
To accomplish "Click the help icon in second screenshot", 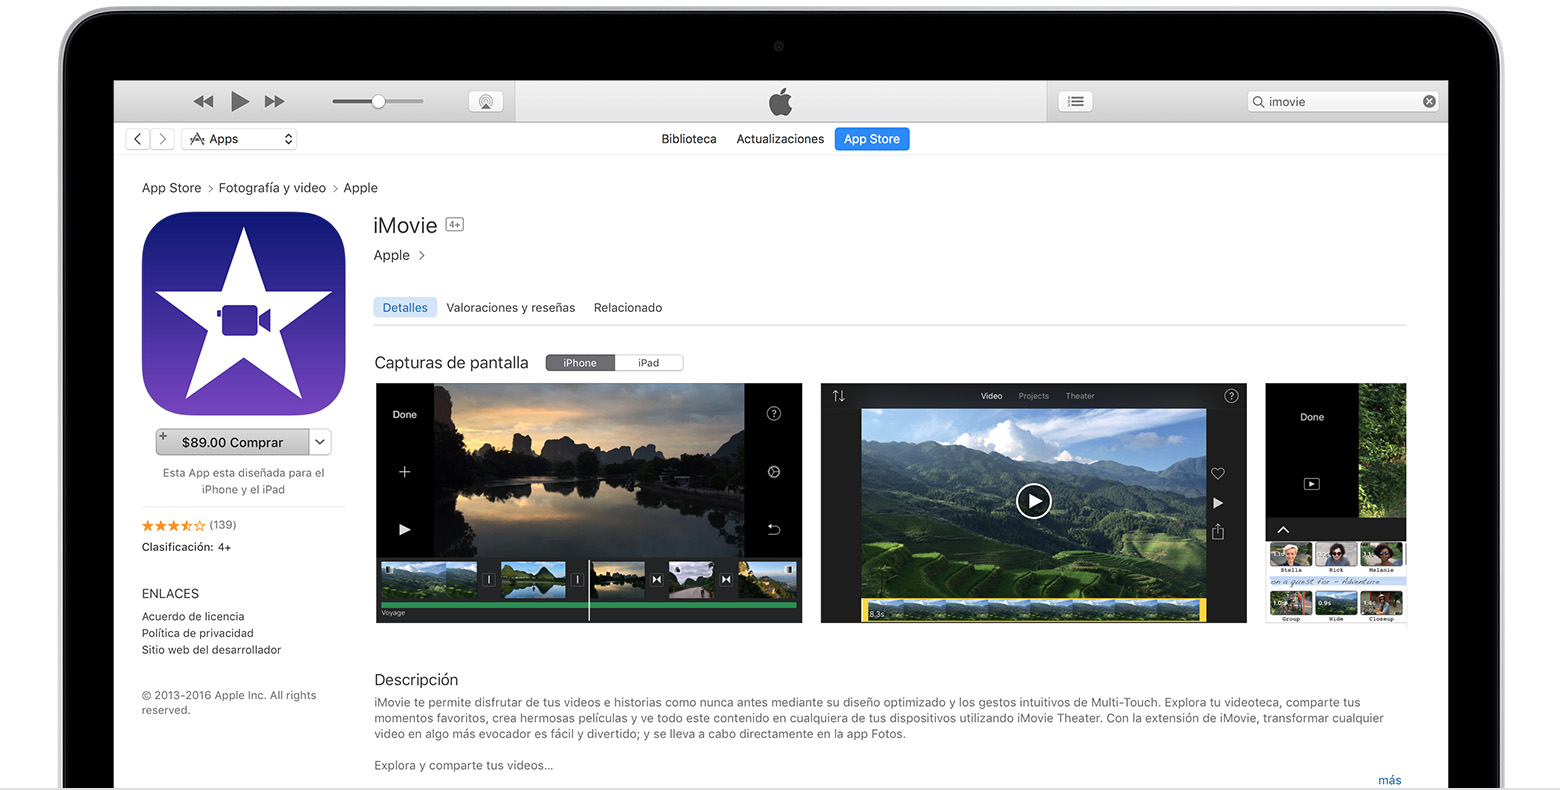I will coord(1232,396).
